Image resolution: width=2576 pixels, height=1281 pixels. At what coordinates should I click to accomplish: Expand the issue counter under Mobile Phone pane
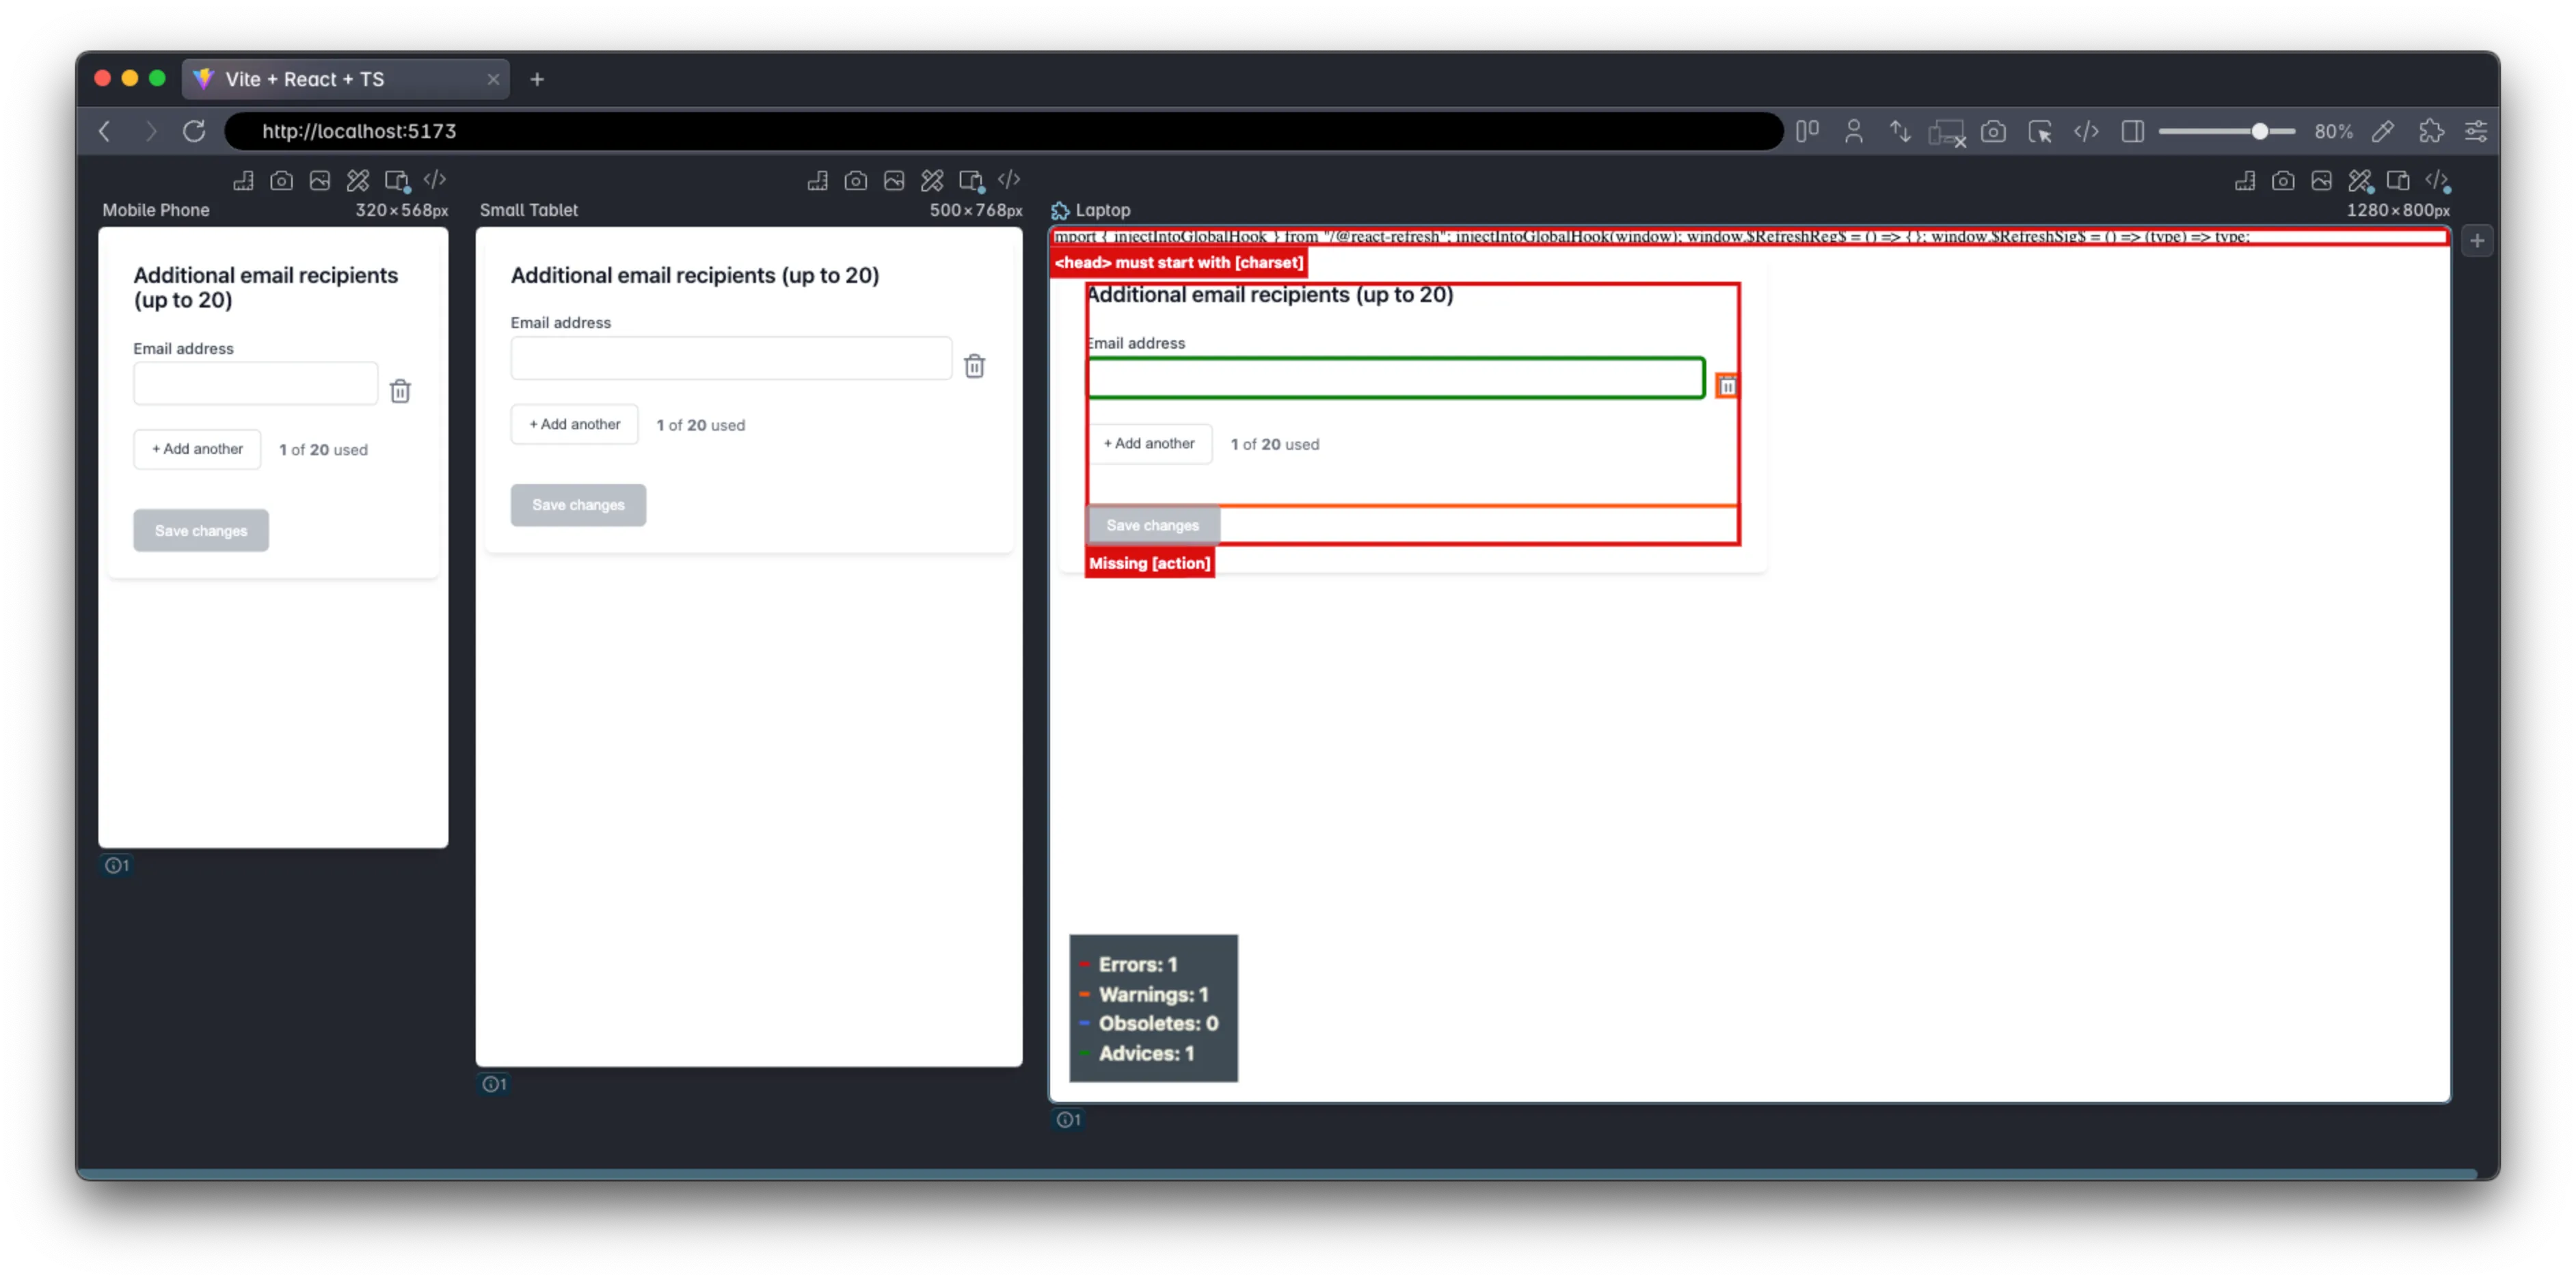coord(117,865)
